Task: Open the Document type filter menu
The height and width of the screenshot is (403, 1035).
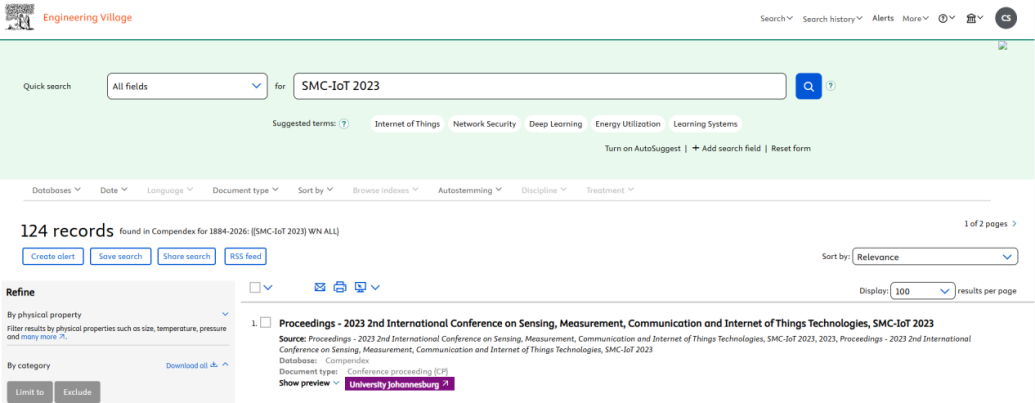Action: [246, 190]
